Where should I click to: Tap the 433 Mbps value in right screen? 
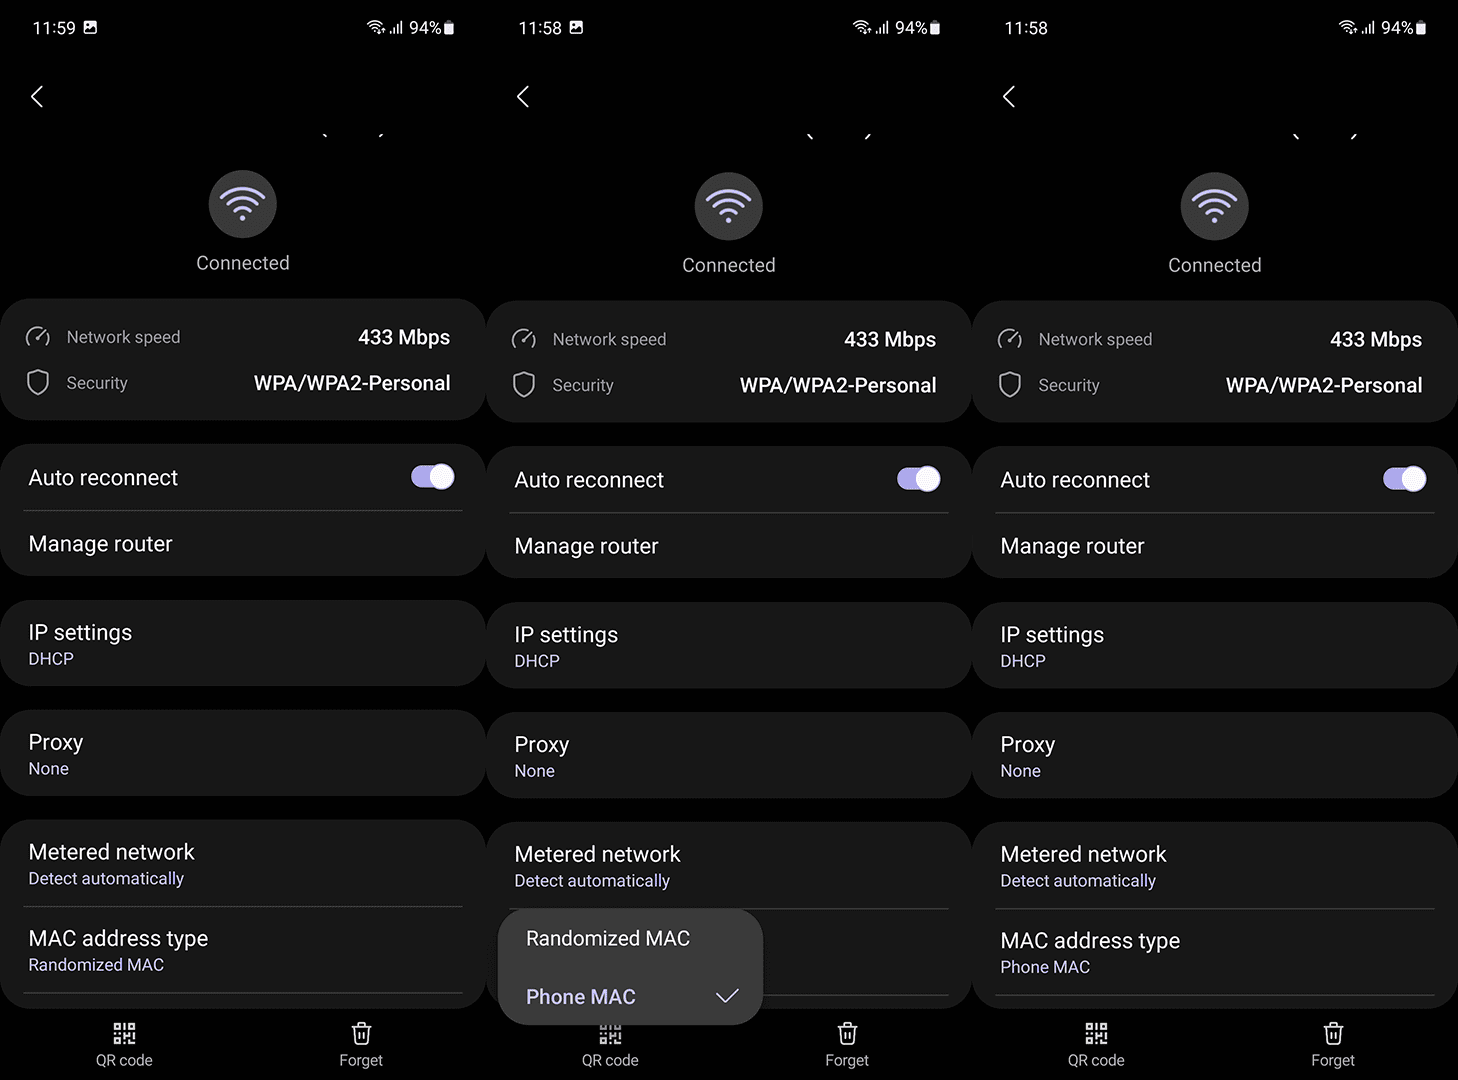1376,339
